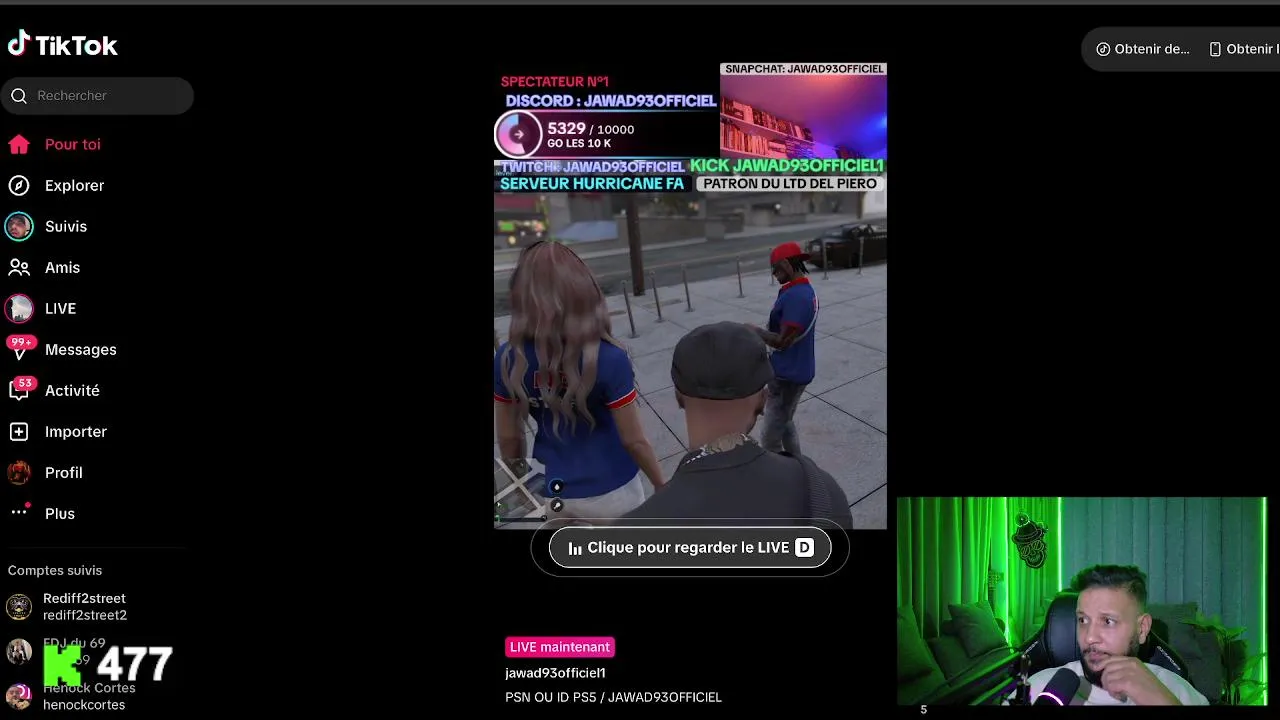Open the Importer upload page
Screen dimensions: 1280x720
76,431
